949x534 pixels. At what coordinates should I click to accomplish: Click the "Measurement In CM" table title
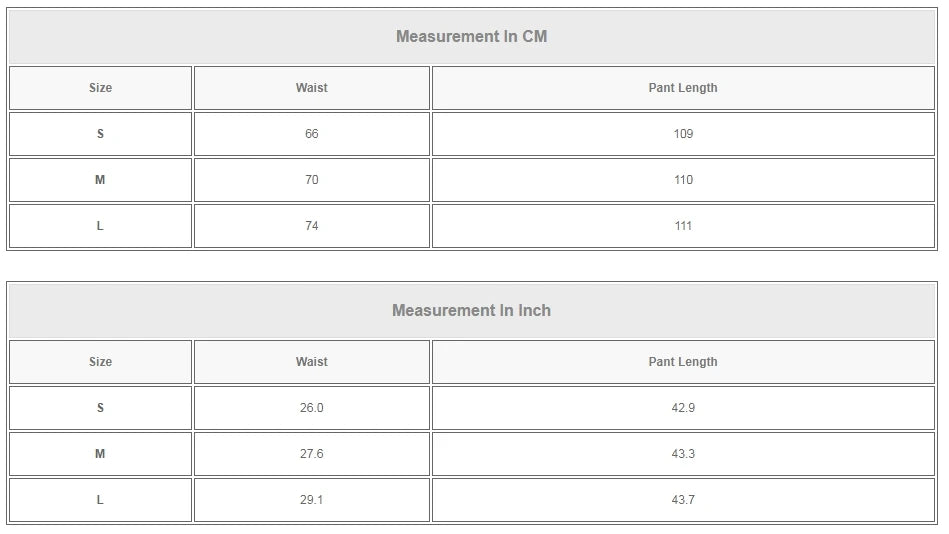471,37
